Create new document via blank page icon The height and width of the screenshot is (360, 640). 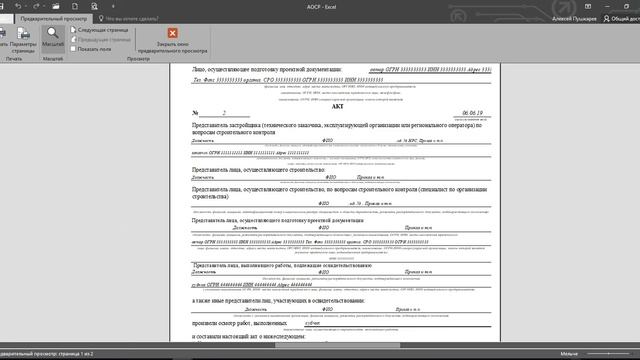coord(75,6)
